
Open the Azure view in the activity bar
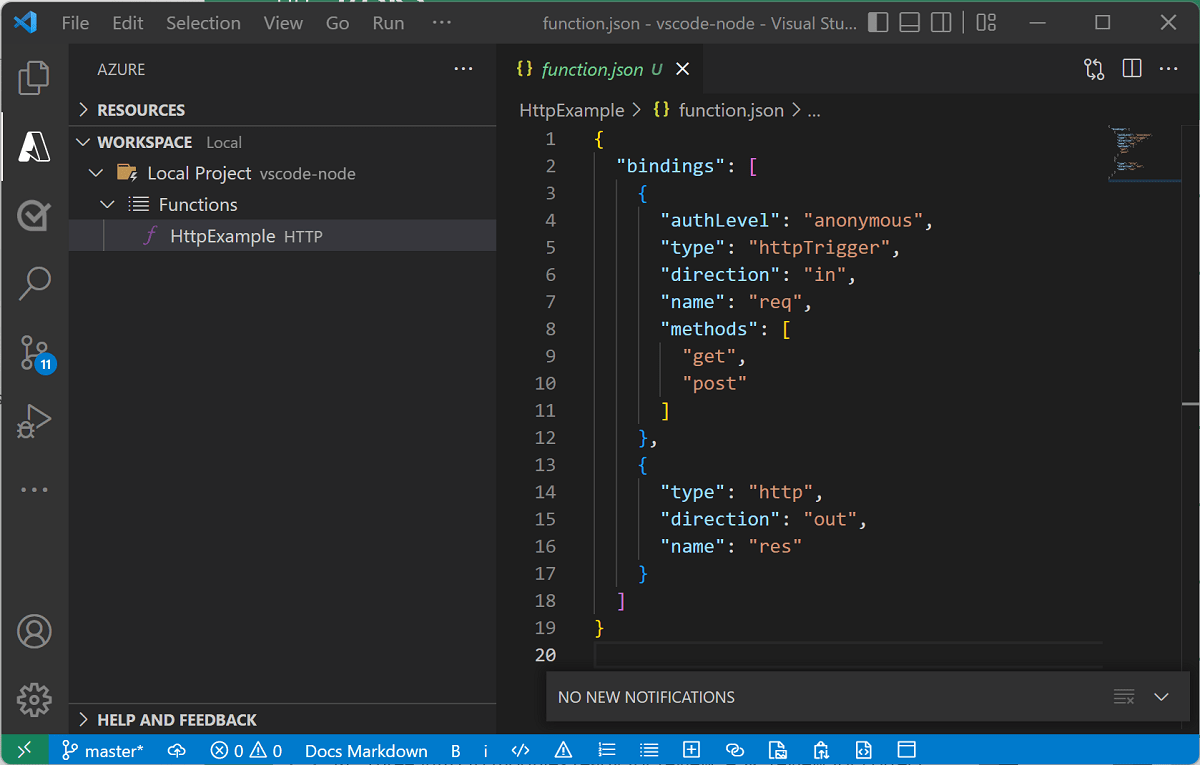[34, 147]
